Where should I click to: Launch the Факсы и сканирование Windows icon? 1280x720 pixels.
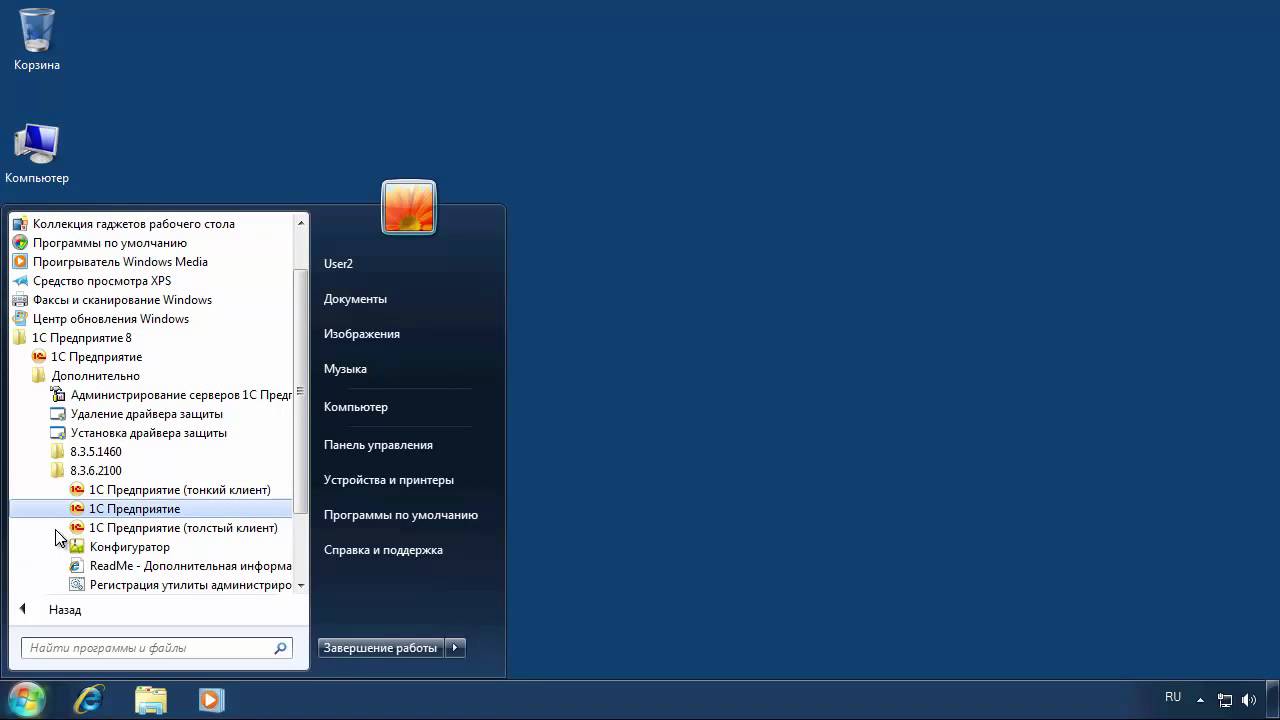click(x=20, y=300)
